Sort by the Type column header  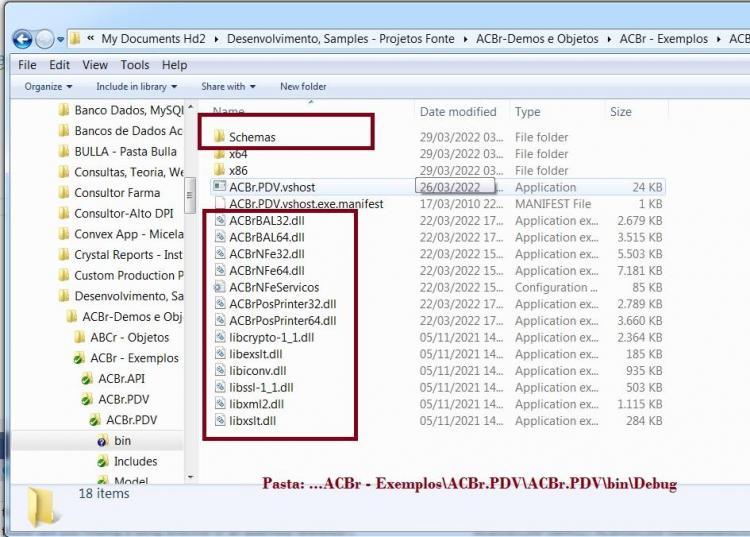[528, 112]
